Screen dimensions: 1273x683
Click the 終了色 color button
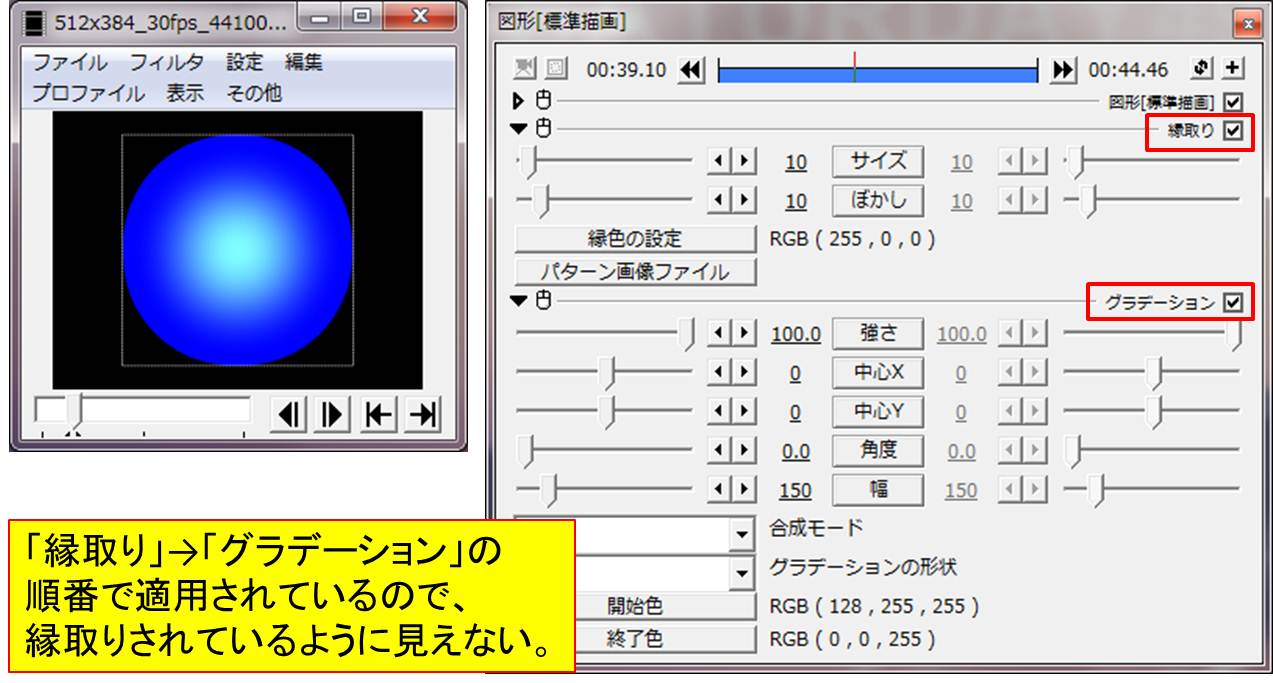point(665,638)
